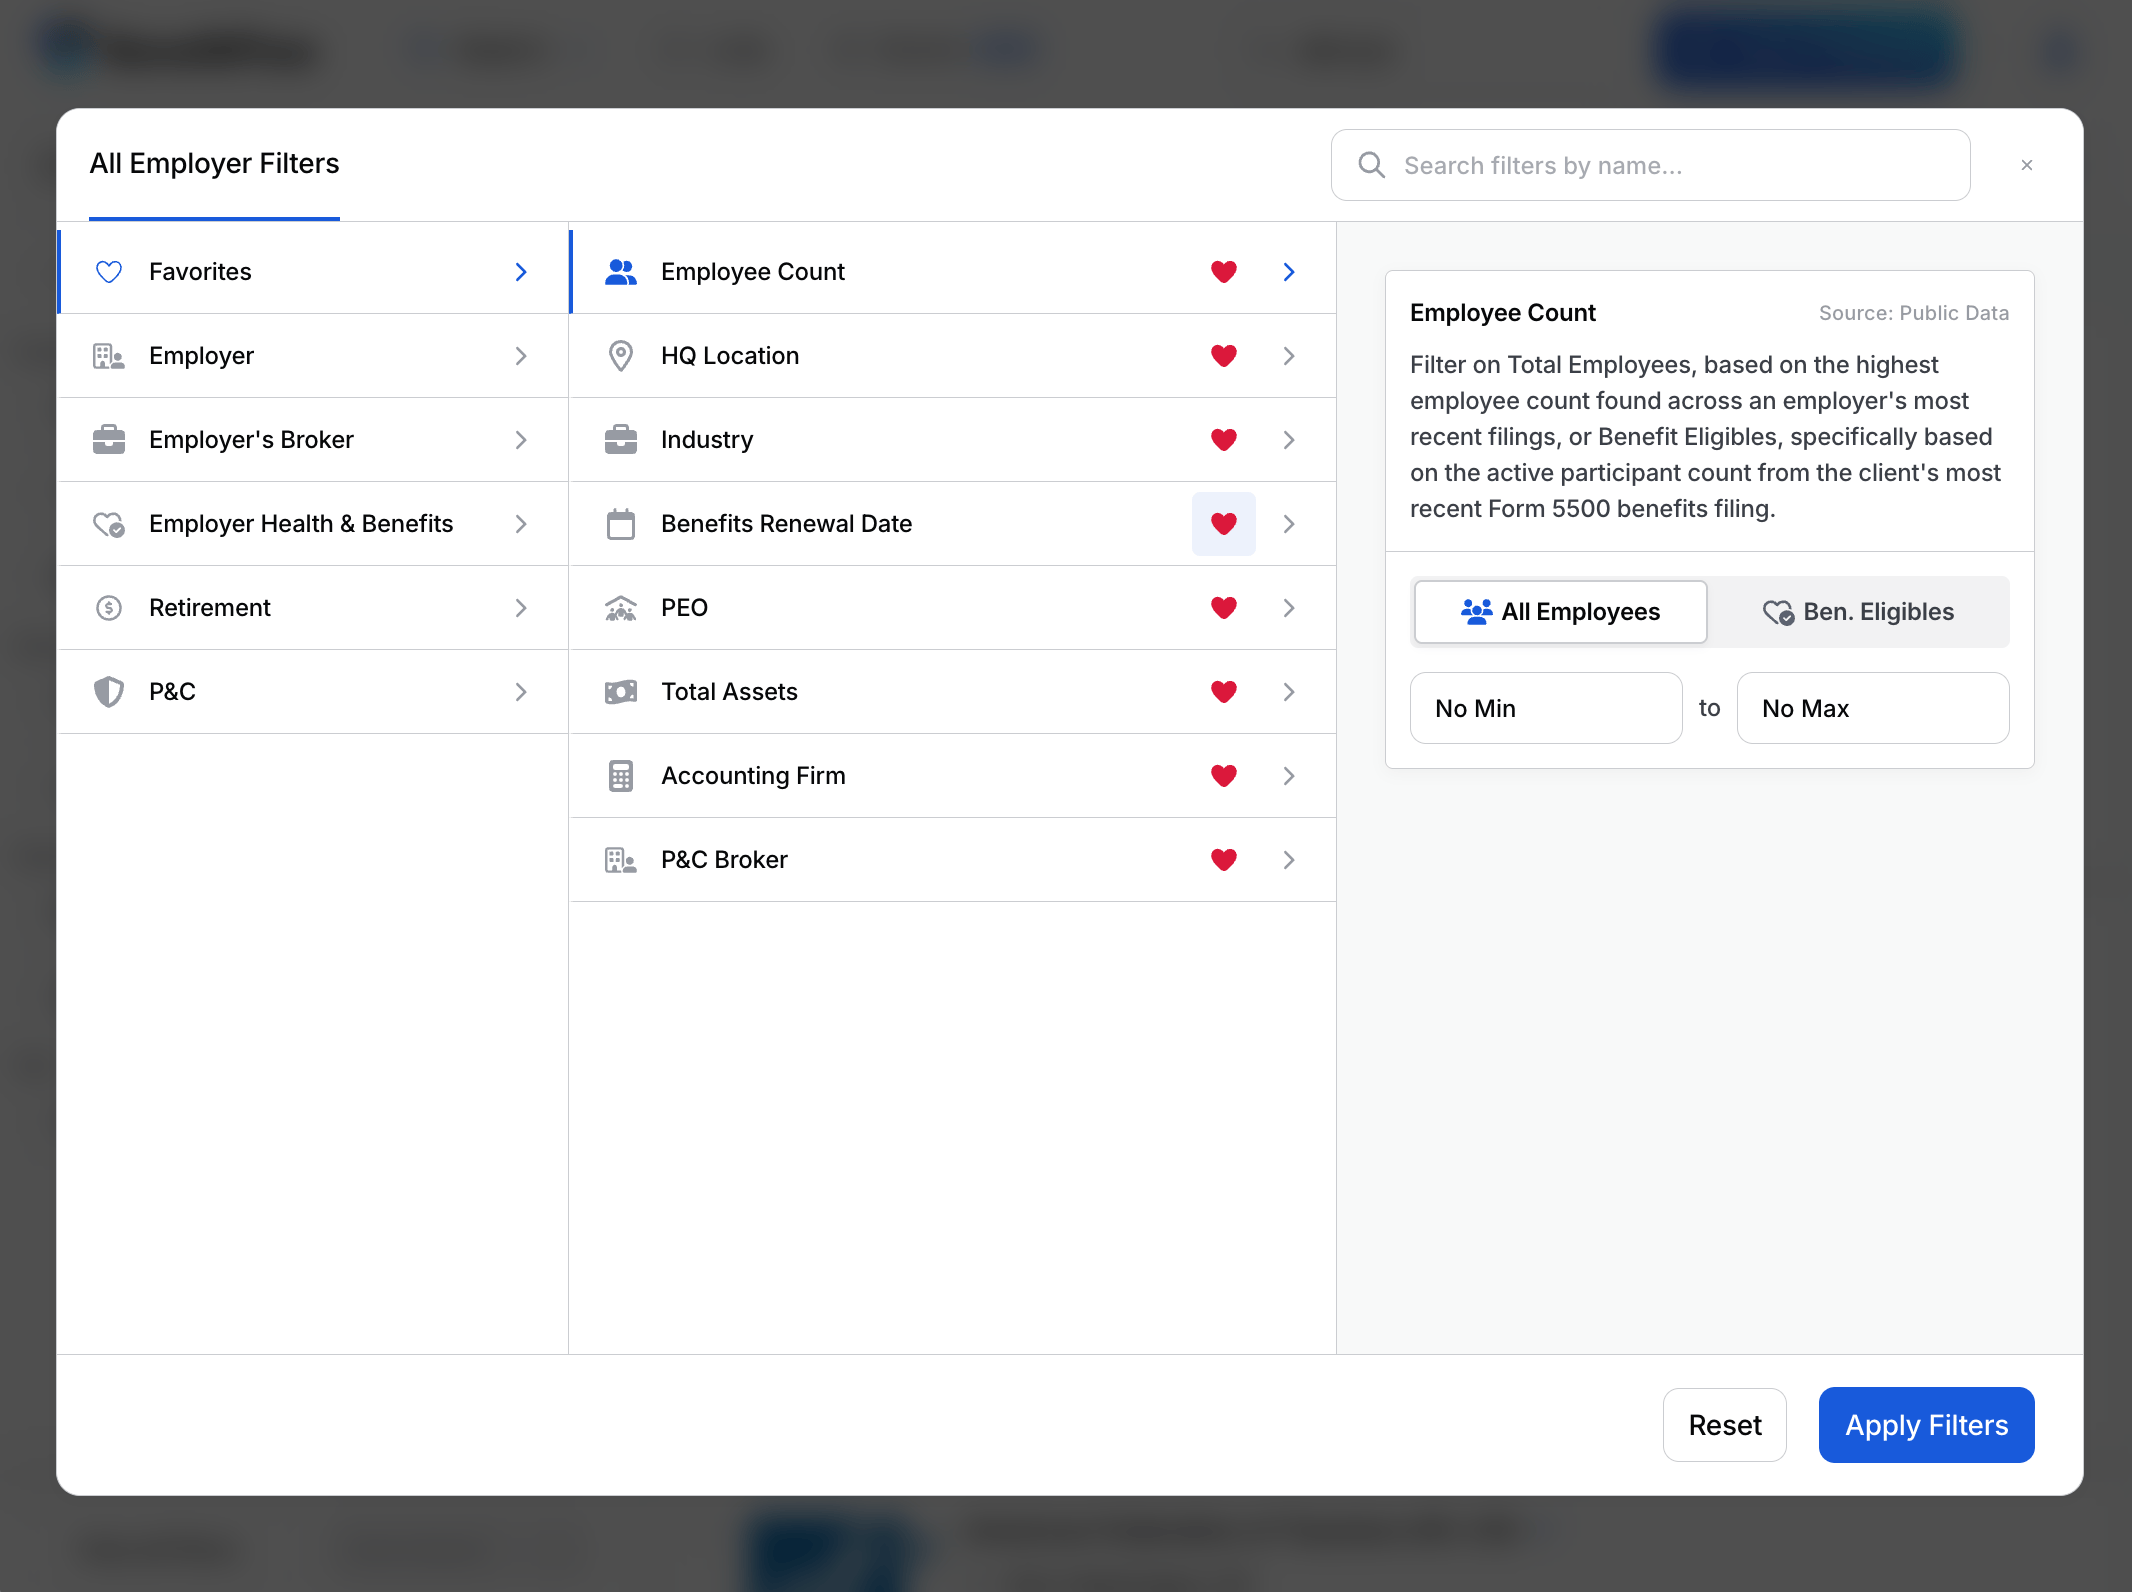2132x1592 pixels.
Task: Click the Retirement dollar coin icon
Action: [109, 608]
